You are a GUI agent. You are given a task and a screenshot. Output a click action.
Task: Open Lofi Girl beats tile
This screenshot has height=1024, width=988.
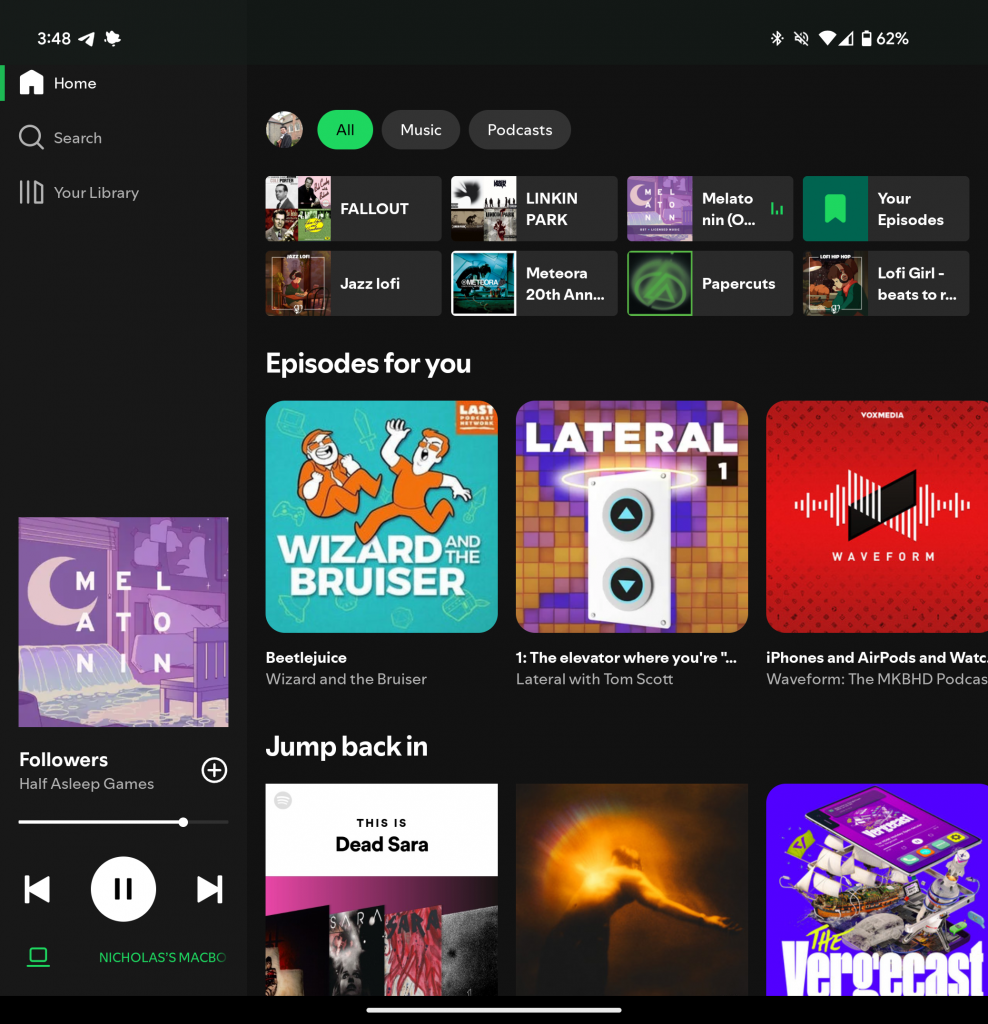[x=885, y=283]
